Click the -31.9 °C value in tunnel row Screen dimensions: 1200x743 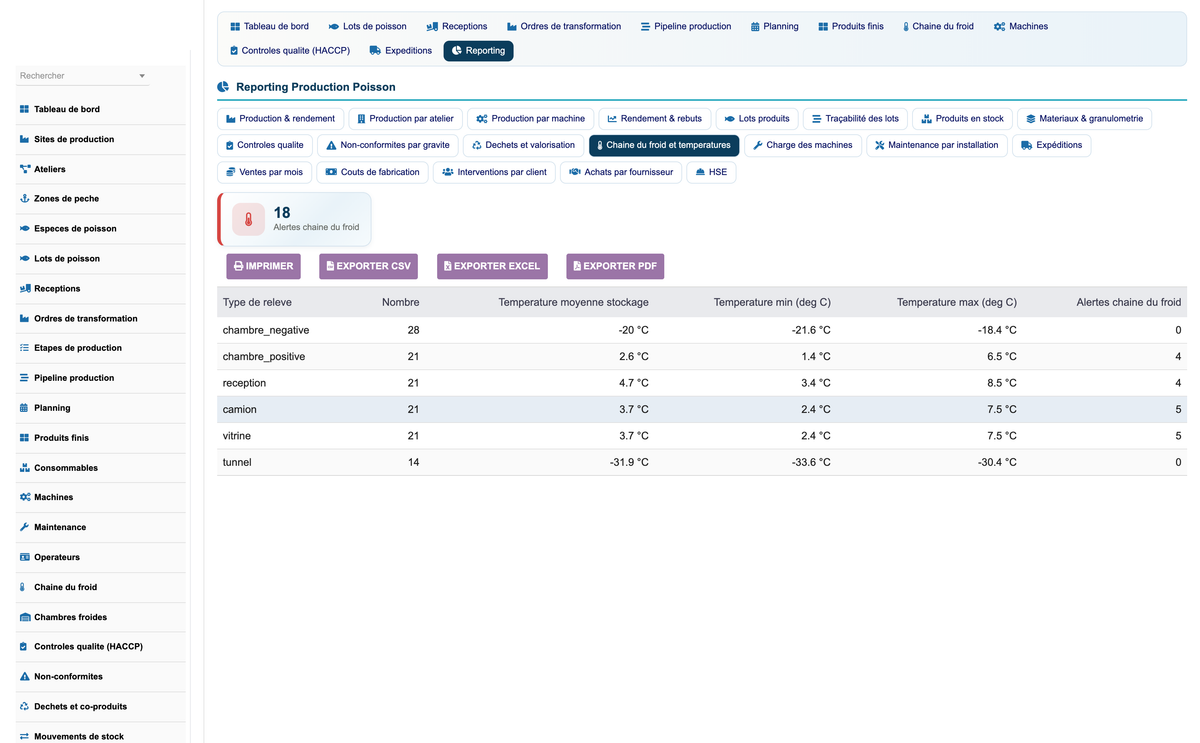coord(629,462)
